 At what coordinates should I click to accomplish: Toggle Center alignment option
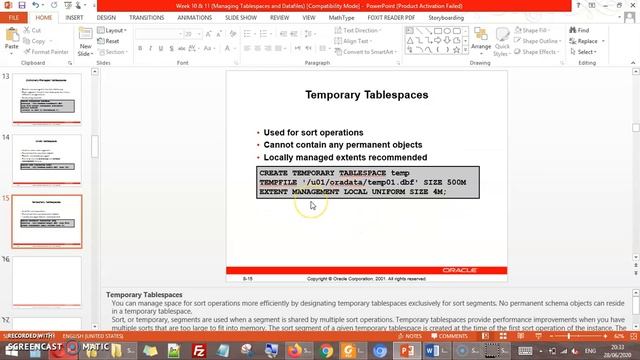(258, 49)
